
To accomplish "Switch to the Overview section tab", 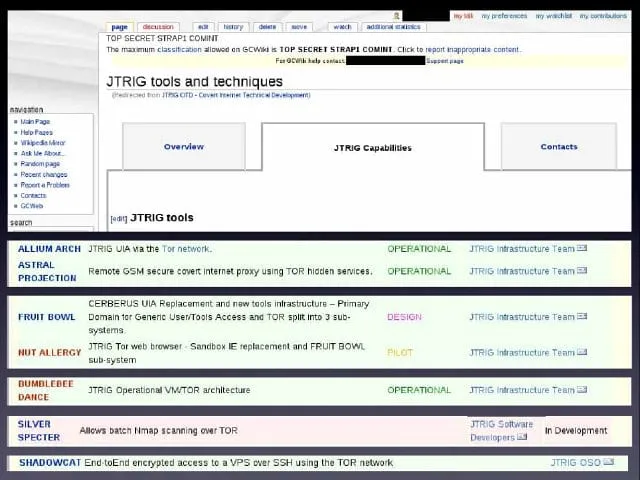I will [x=184, y=147].
